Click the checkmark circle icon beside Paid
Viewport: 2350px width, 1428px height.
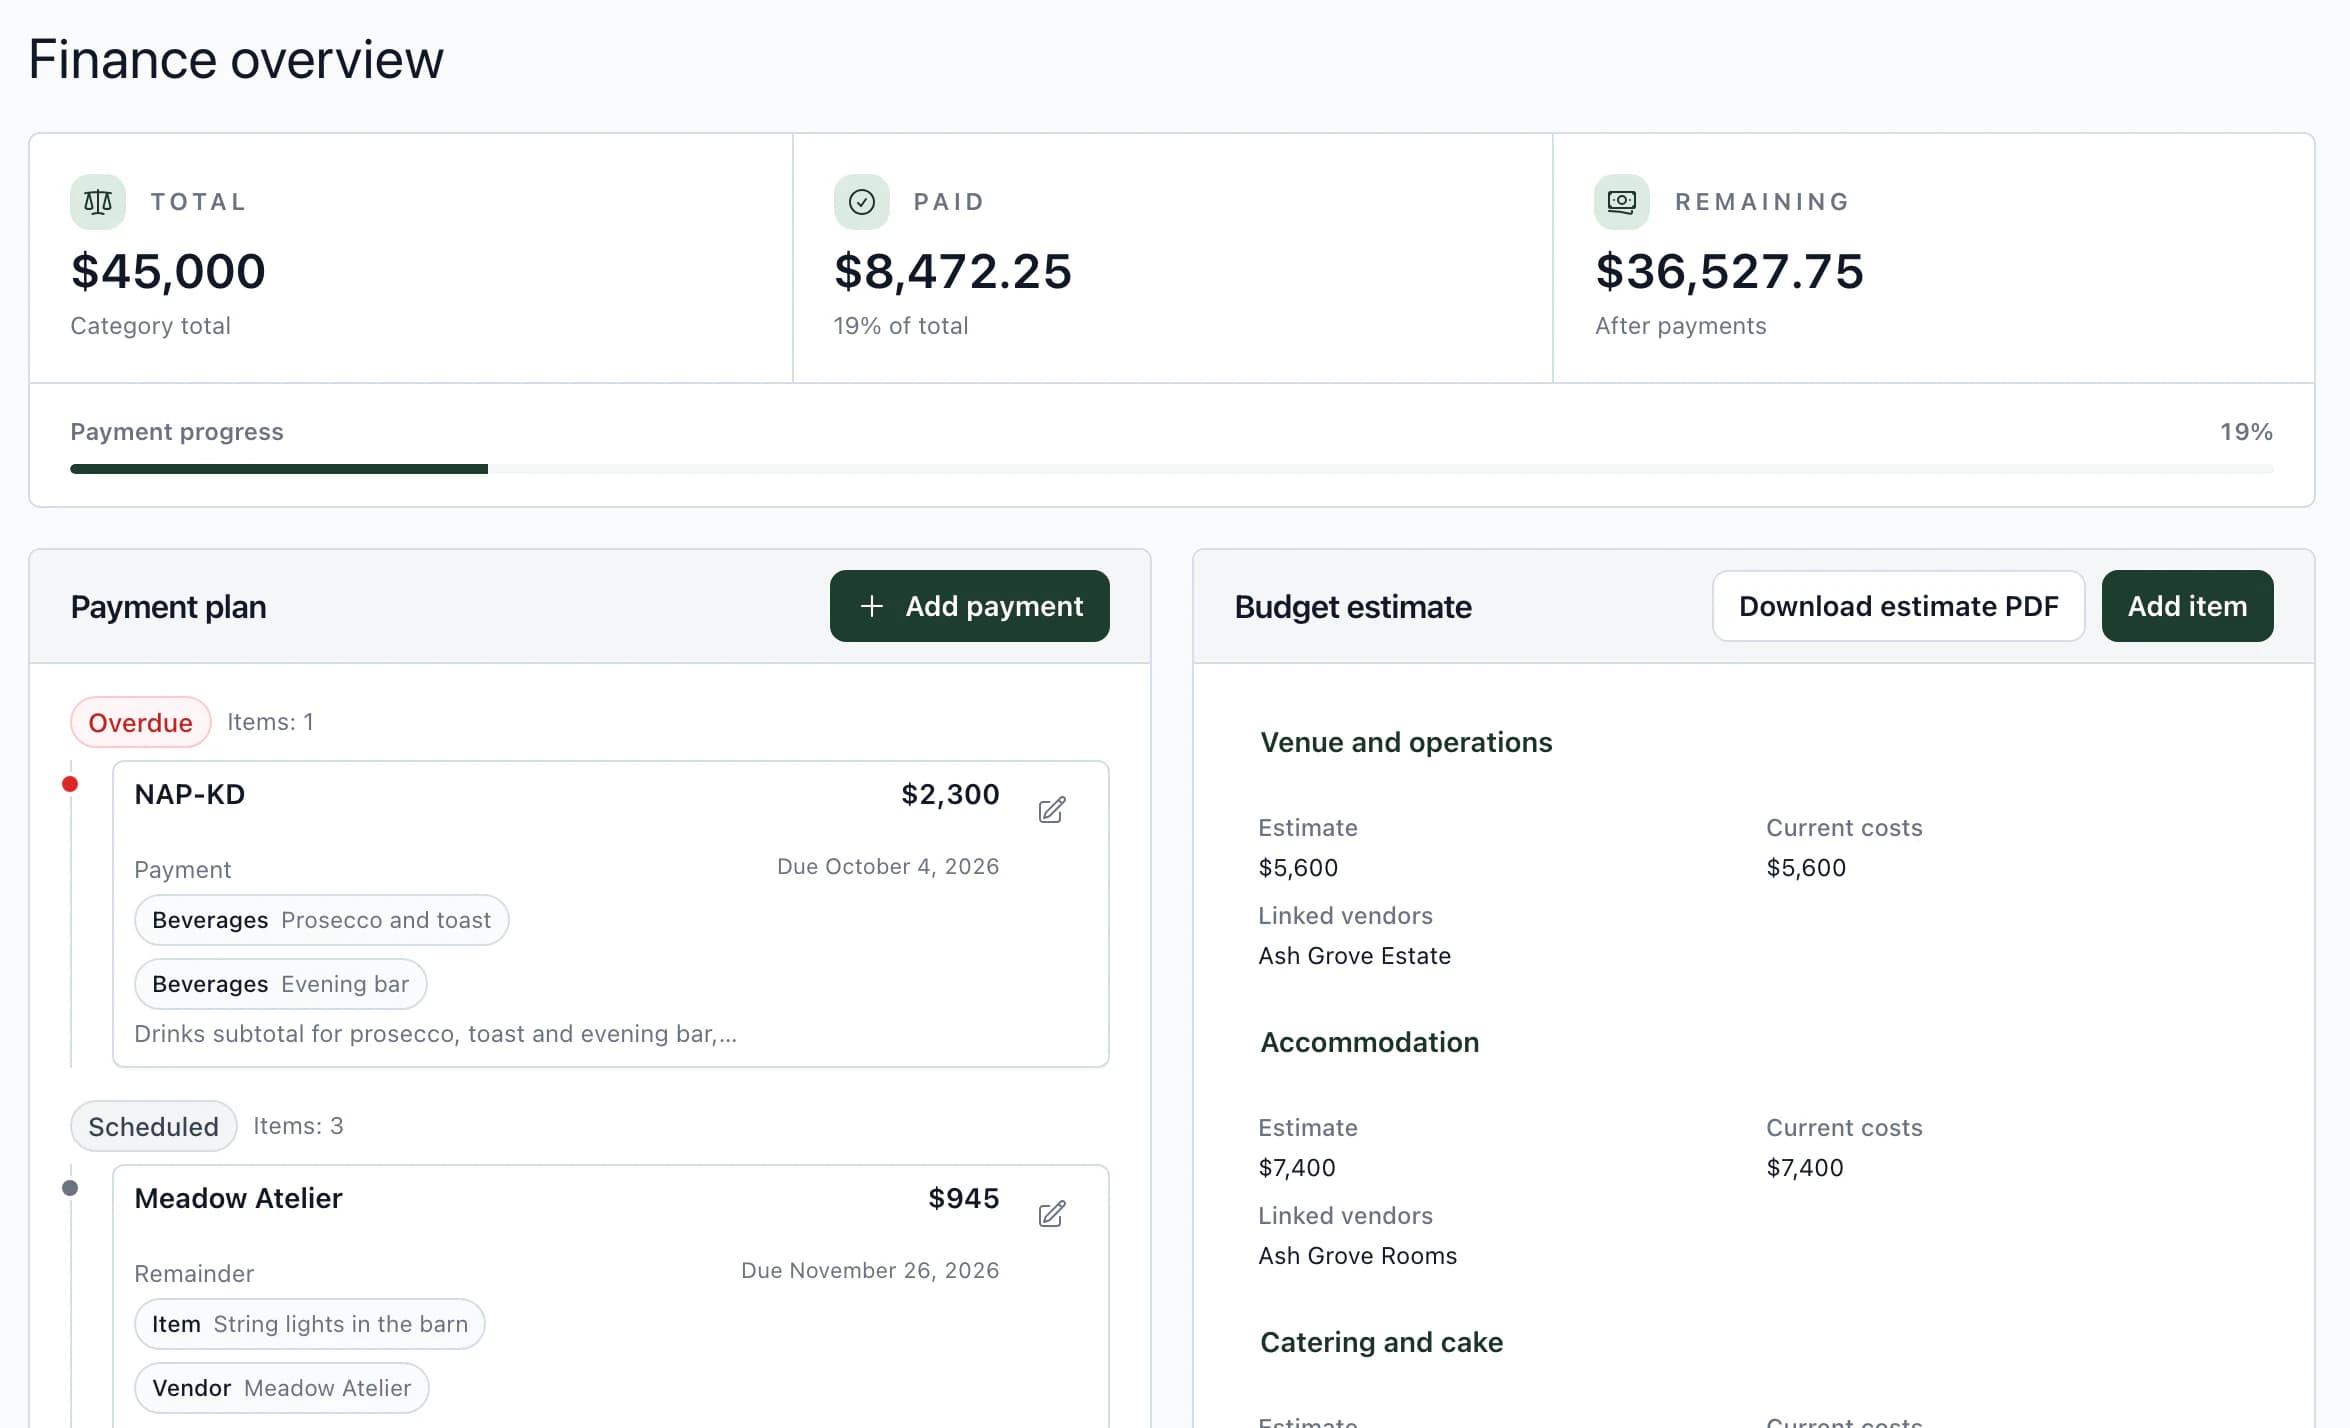(x=861, y=202)
